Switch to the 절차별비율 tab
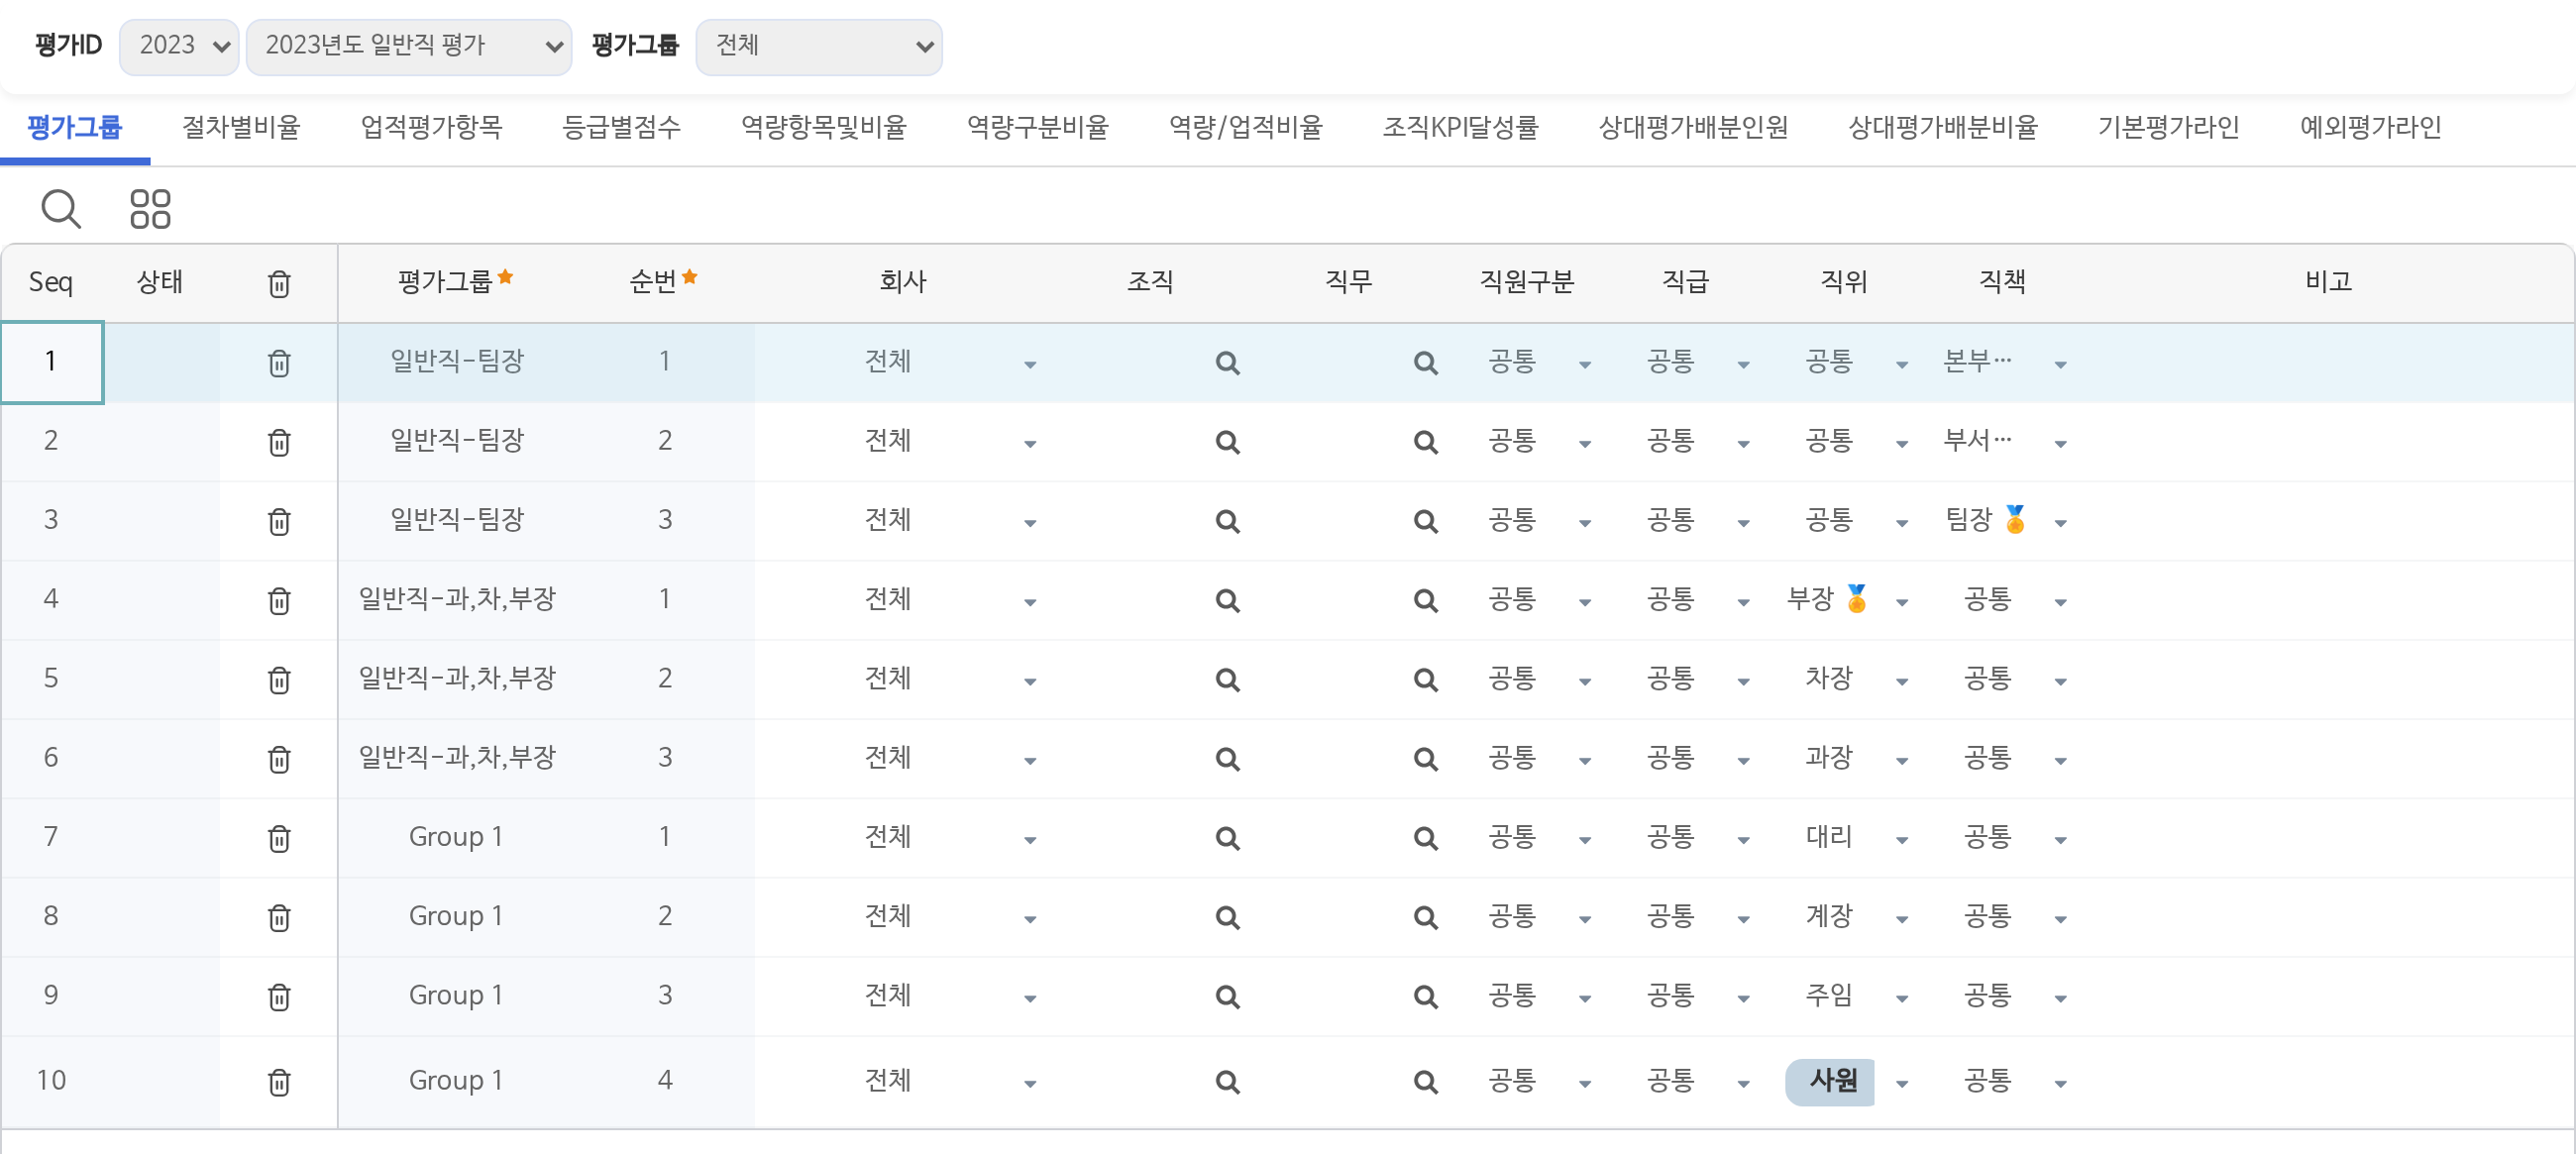This screenshot has width=2576, height=1154. coord(241,127)
